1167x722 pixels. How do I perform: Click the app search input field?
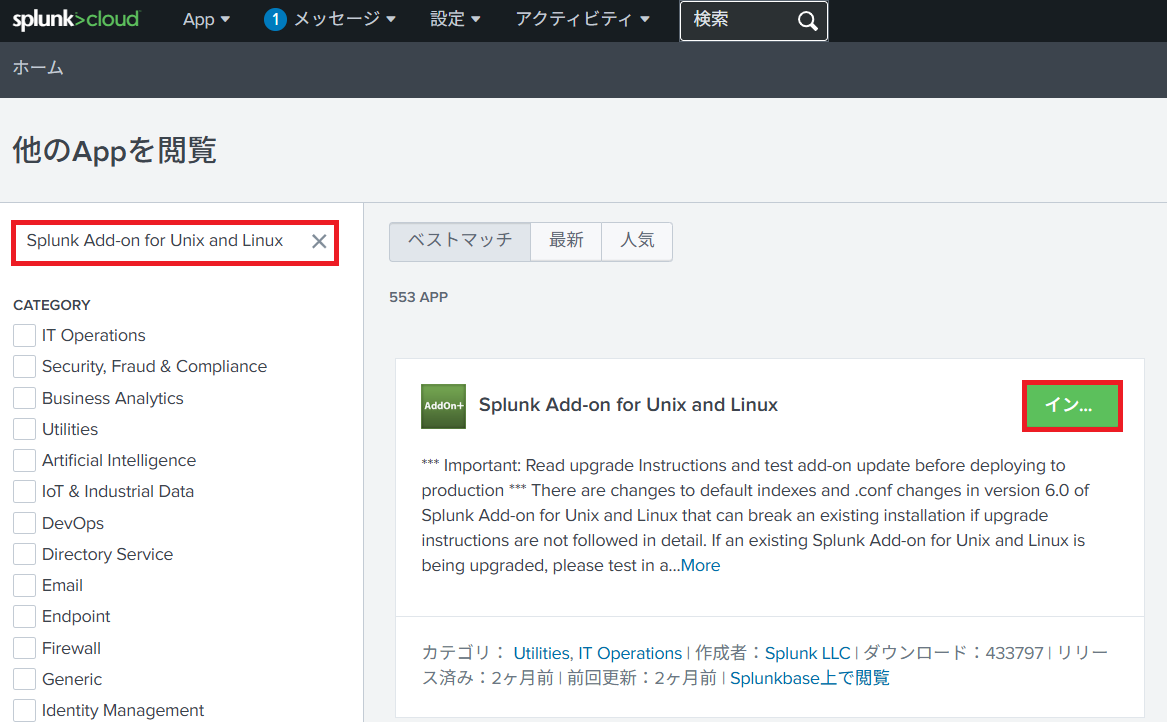click(x=155, y=241)
